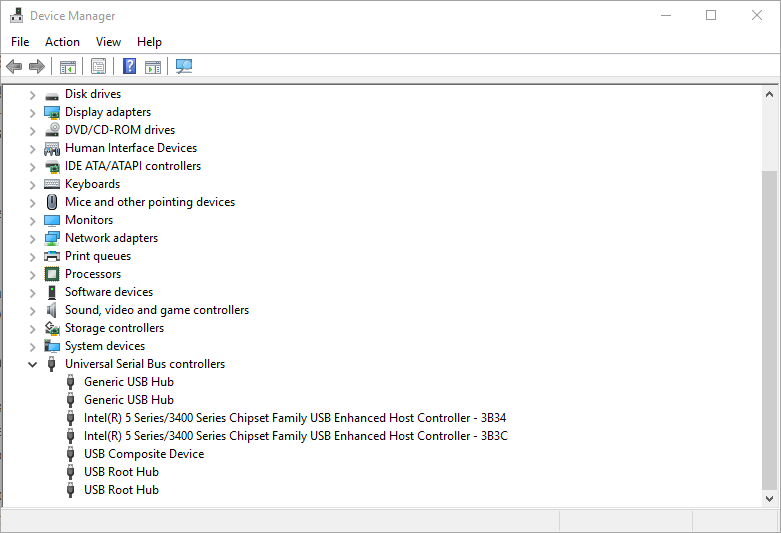Minimize the Device Manager window
Image resolution: width=781 pixels, height=533 pixels.
(665, 15)
